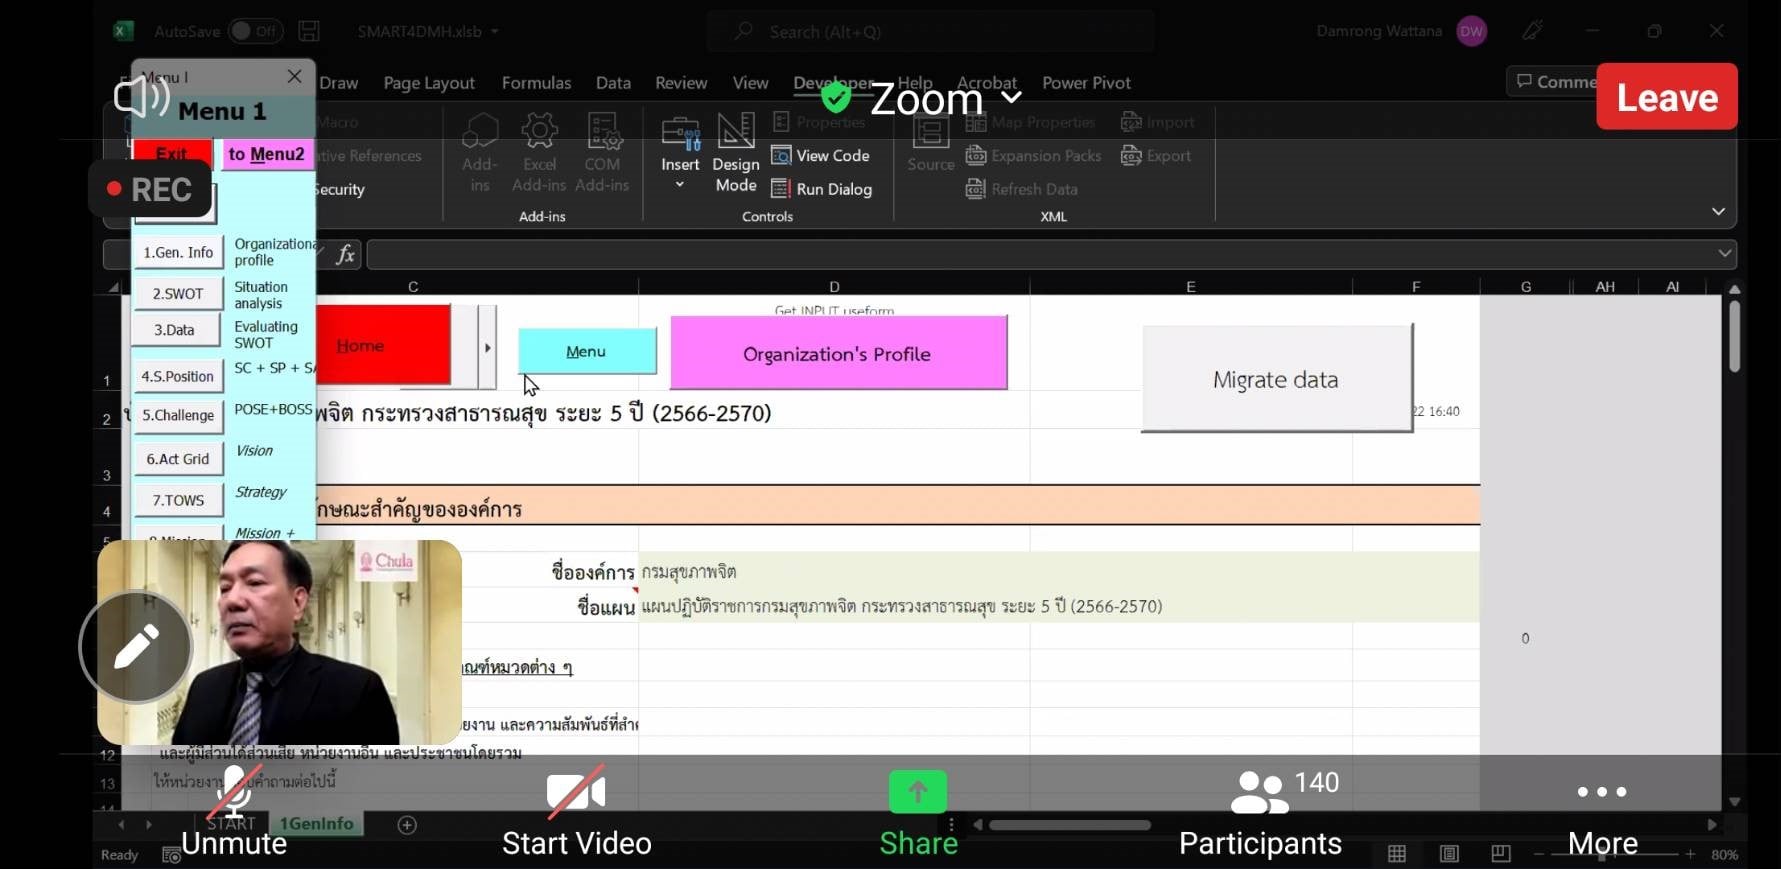Viewport: 1781px width, 869px height.
Task: Collapse the ribbon with the chevron
Action: (1718, 212)
